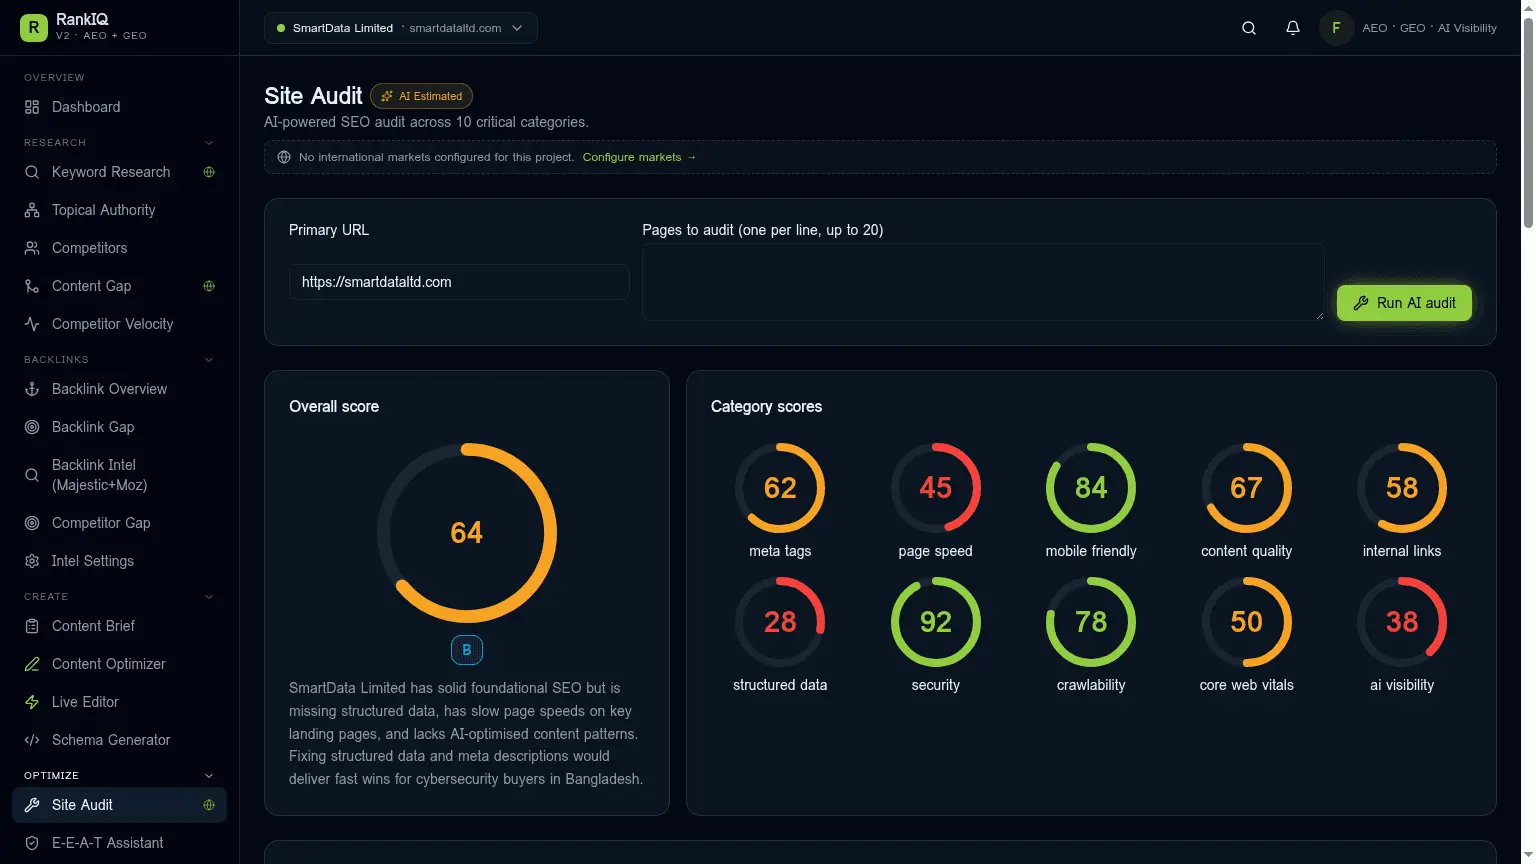Image resolution: width=1536 pixels, height=864 pixels.
Task: Click the Intel Settings gear icon
Action: (32, 561)
